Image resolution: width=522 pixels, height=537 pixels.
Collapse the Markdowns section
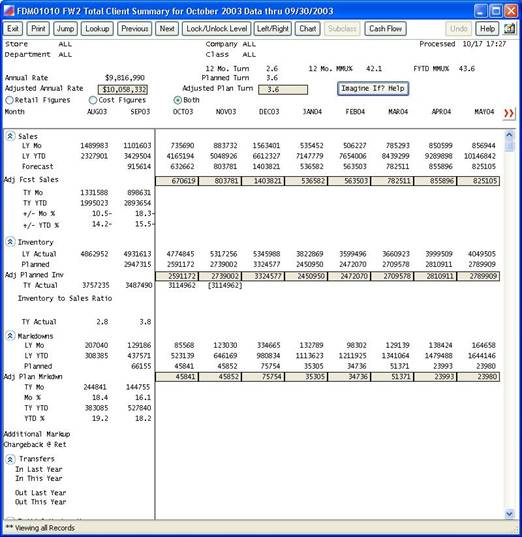(x=10, y=336)
